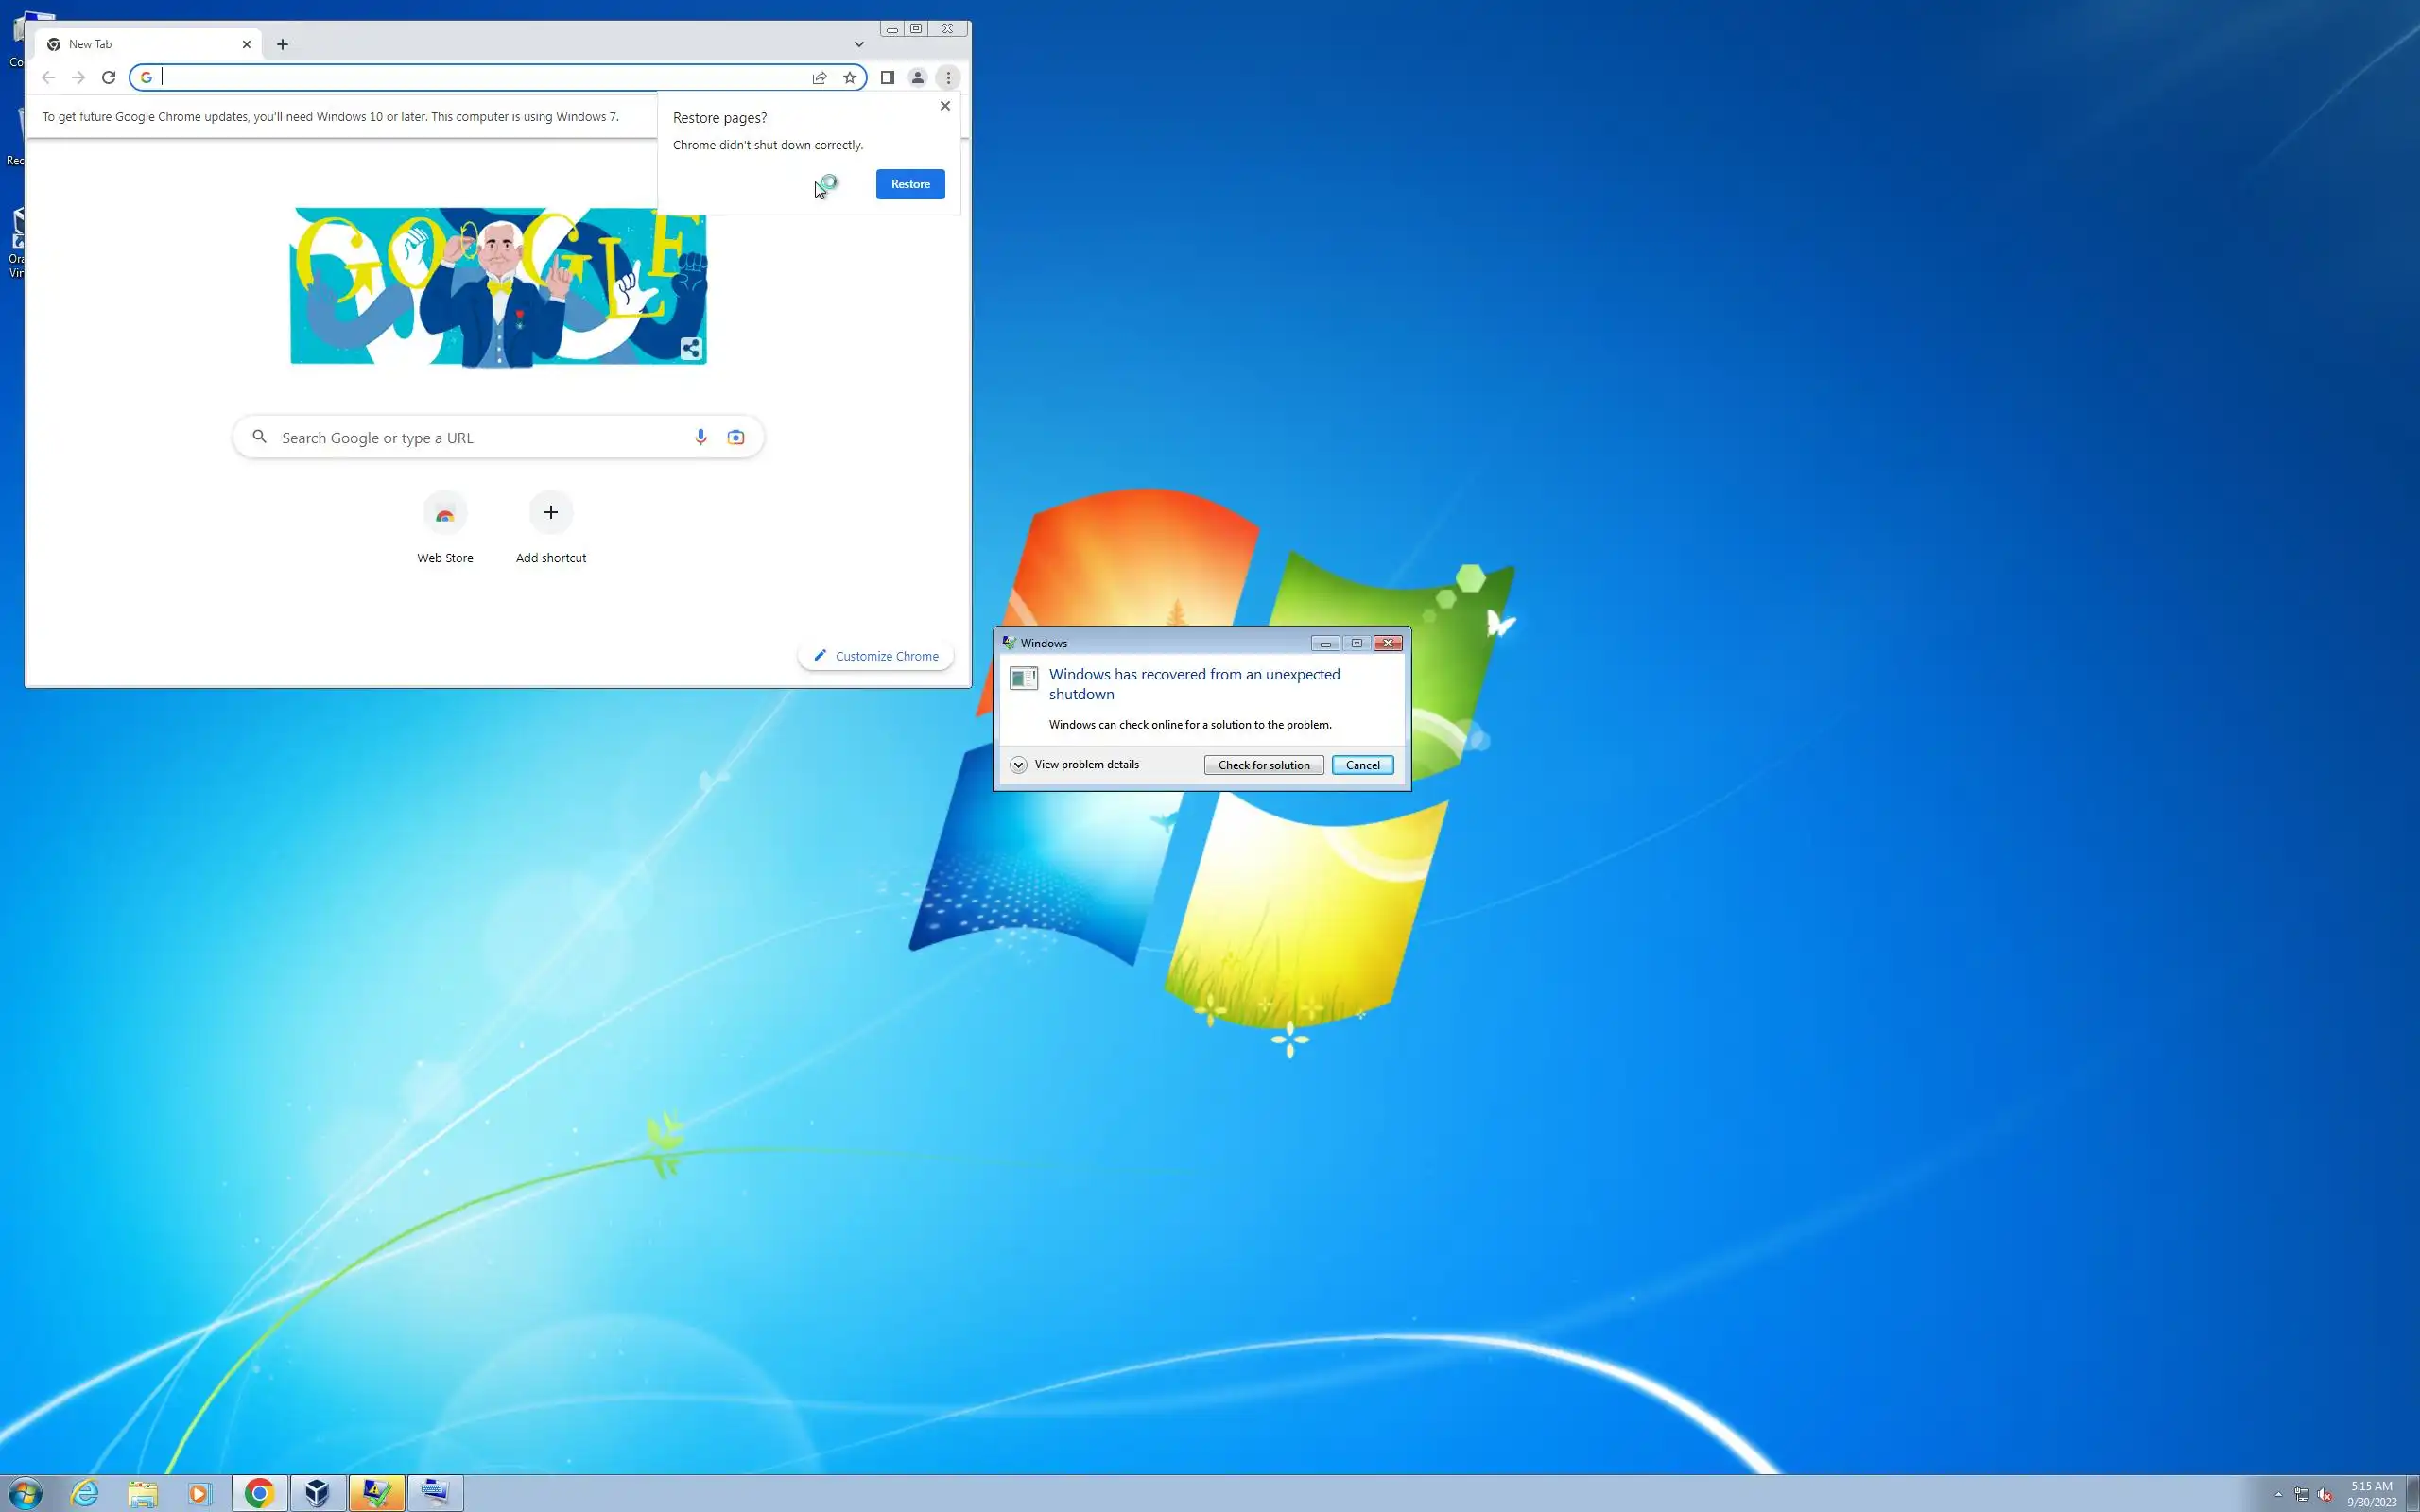This screenshot has height=1512, width=2420.
Task: Open VirtualBox icon in taskbar
Action: [317, 1493]
